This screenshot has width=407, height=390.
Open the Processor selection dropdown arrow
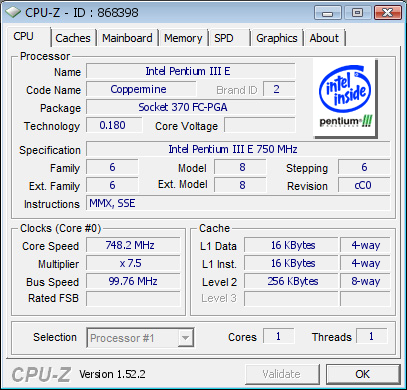185,338
